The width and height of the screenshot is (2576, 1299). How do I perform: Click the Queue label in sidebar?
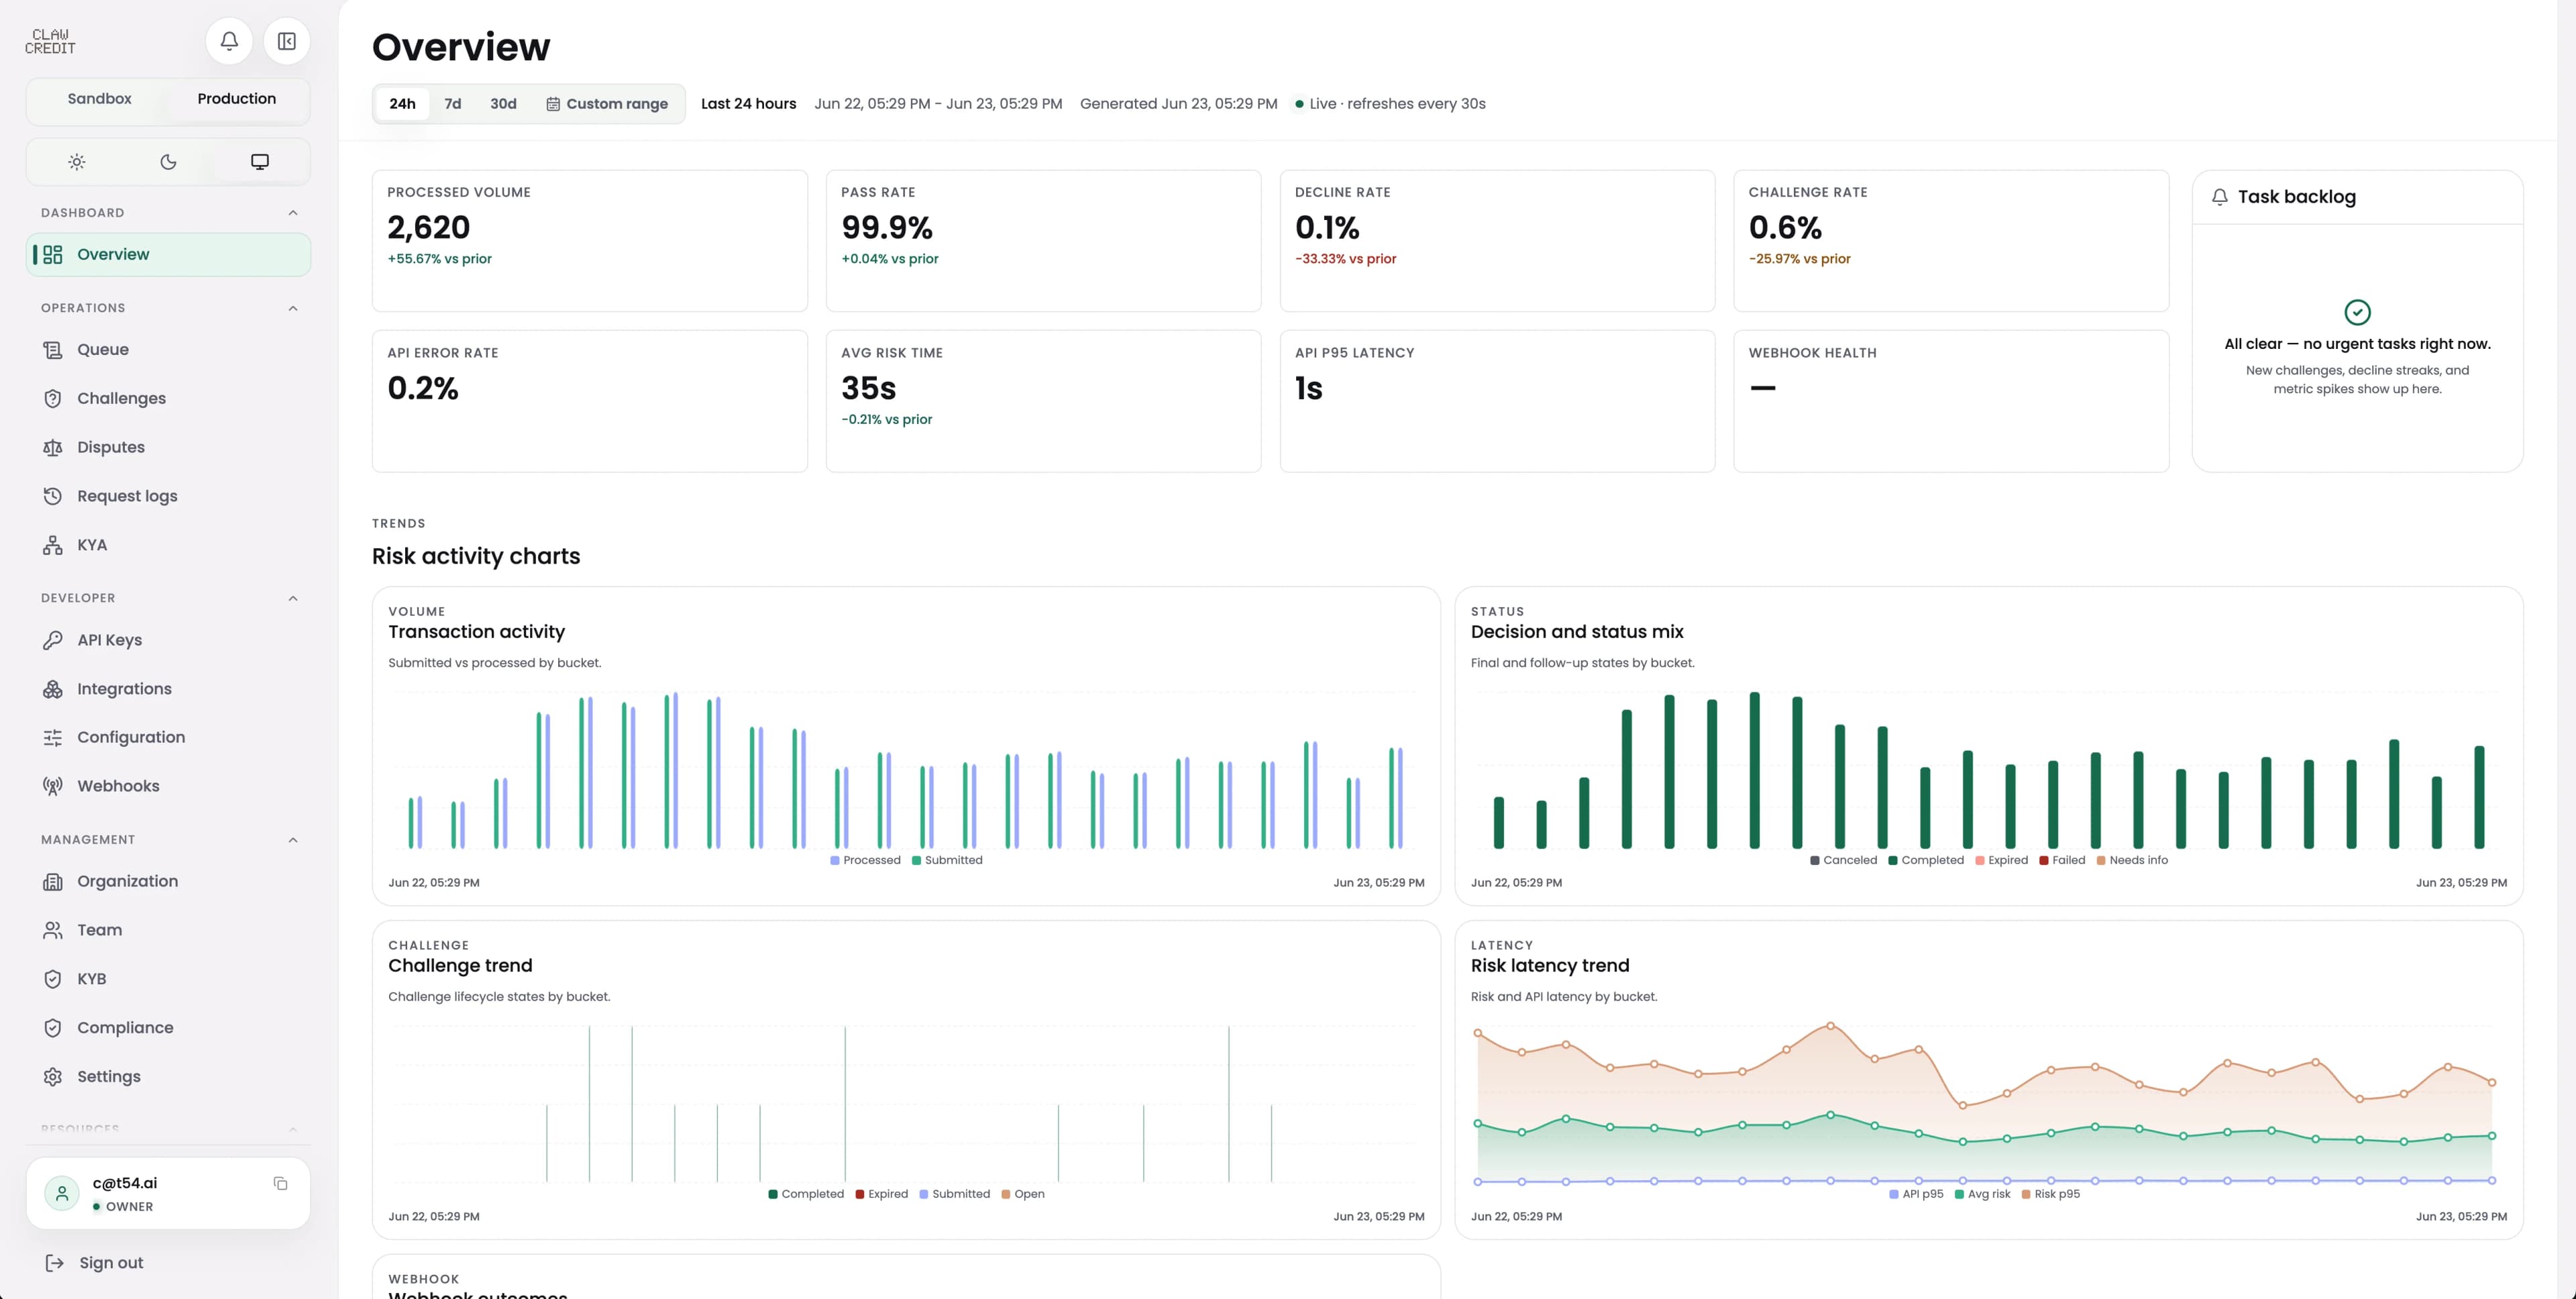coord(103,350)
